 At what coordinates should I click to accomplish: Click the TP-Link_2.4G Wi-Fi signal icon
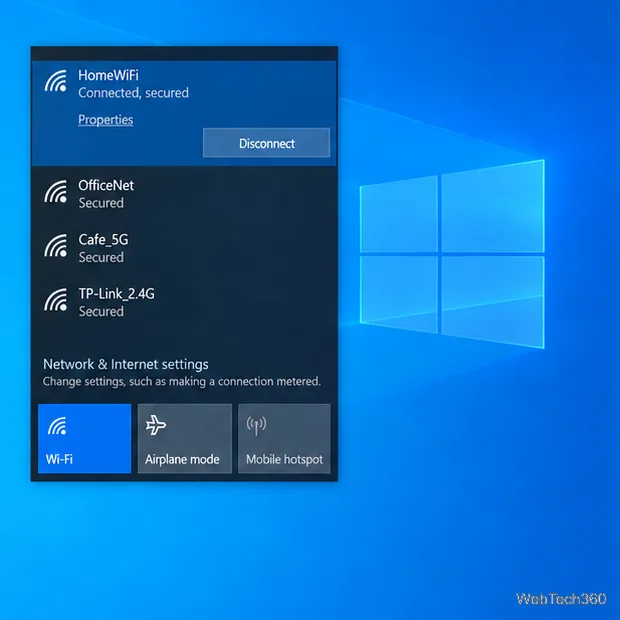(x=56, y=300)
